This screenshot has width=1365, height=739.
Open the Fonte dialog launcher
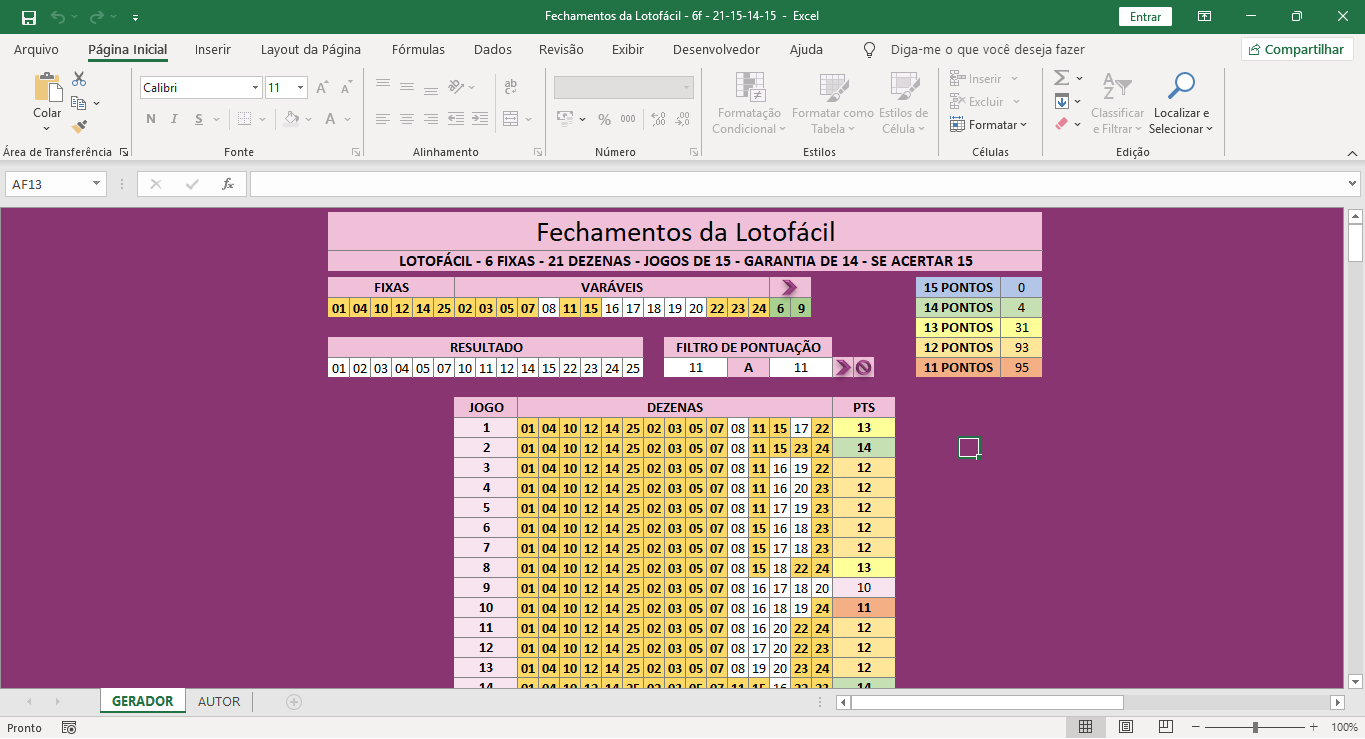tap(356, 153)
